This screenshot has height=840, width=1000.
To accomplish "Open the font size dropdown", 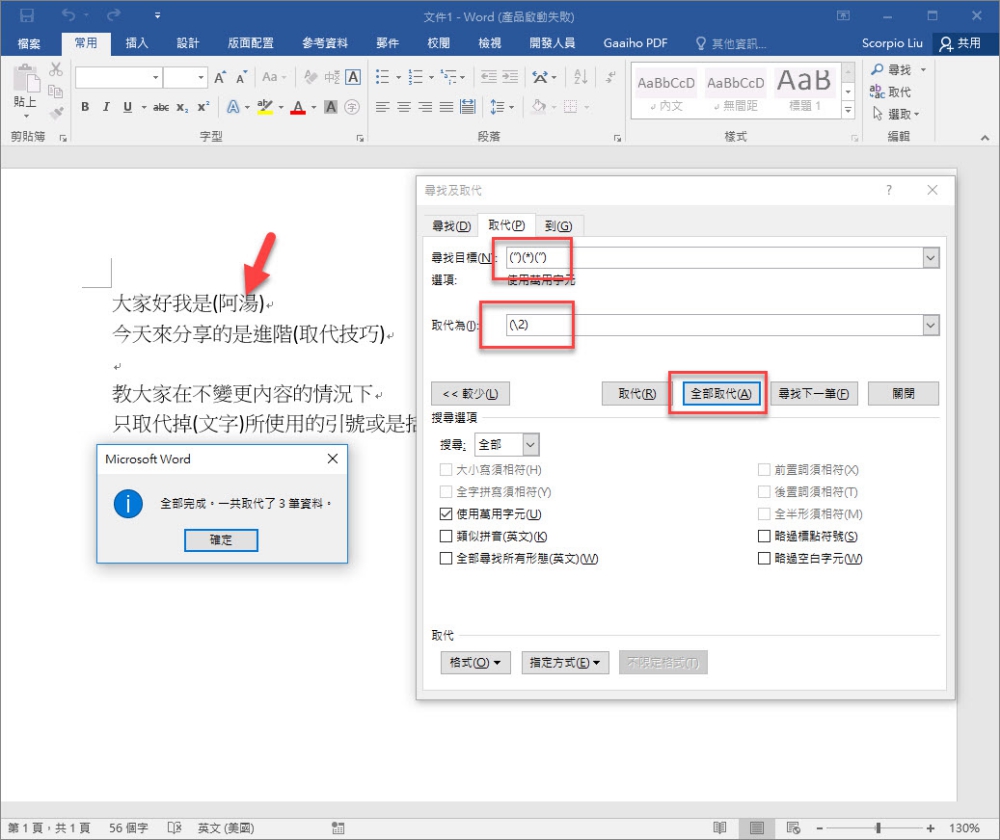I will [x=201, y=78].
